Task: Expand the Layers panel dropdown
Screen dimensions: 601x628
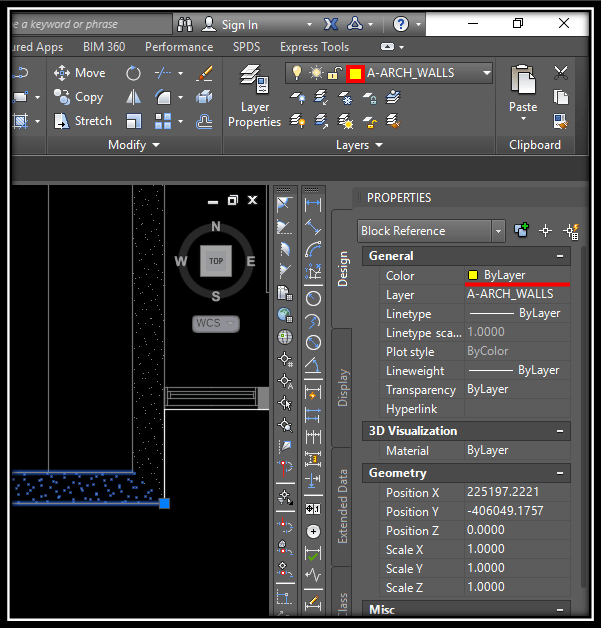Action: pyautogui.click(x=379, y=145)
